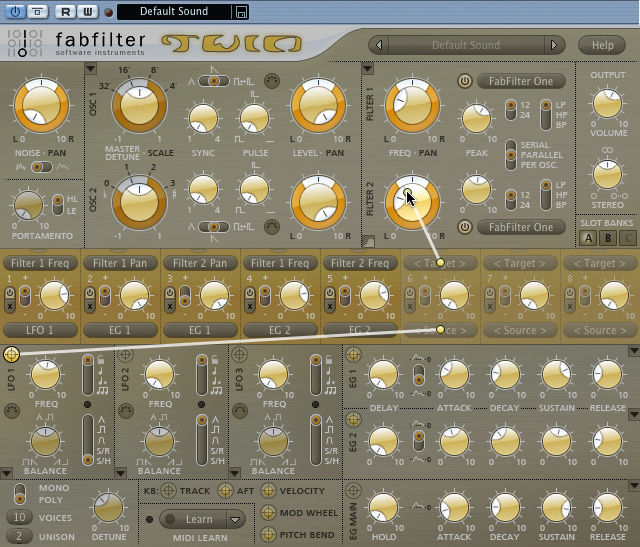This screenshot has width=640, height=547.
Task: Click Filter 1 LP/HP/BP mode slider
Action: [546, 115]
